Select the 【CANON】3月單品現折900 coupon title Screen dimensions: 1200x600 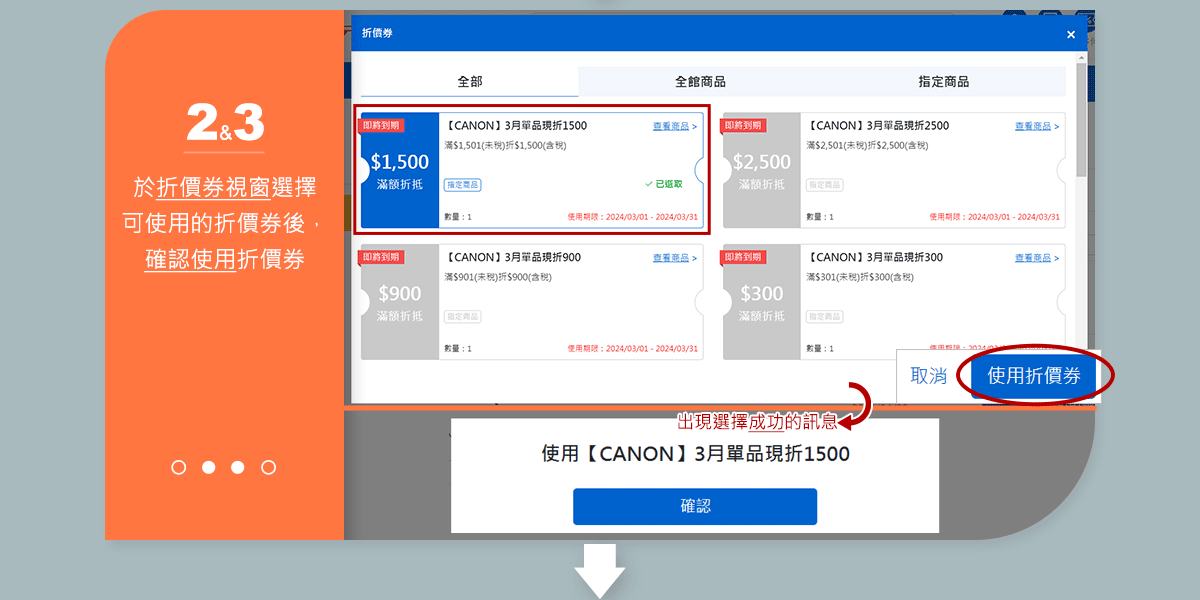coord(512,258)
